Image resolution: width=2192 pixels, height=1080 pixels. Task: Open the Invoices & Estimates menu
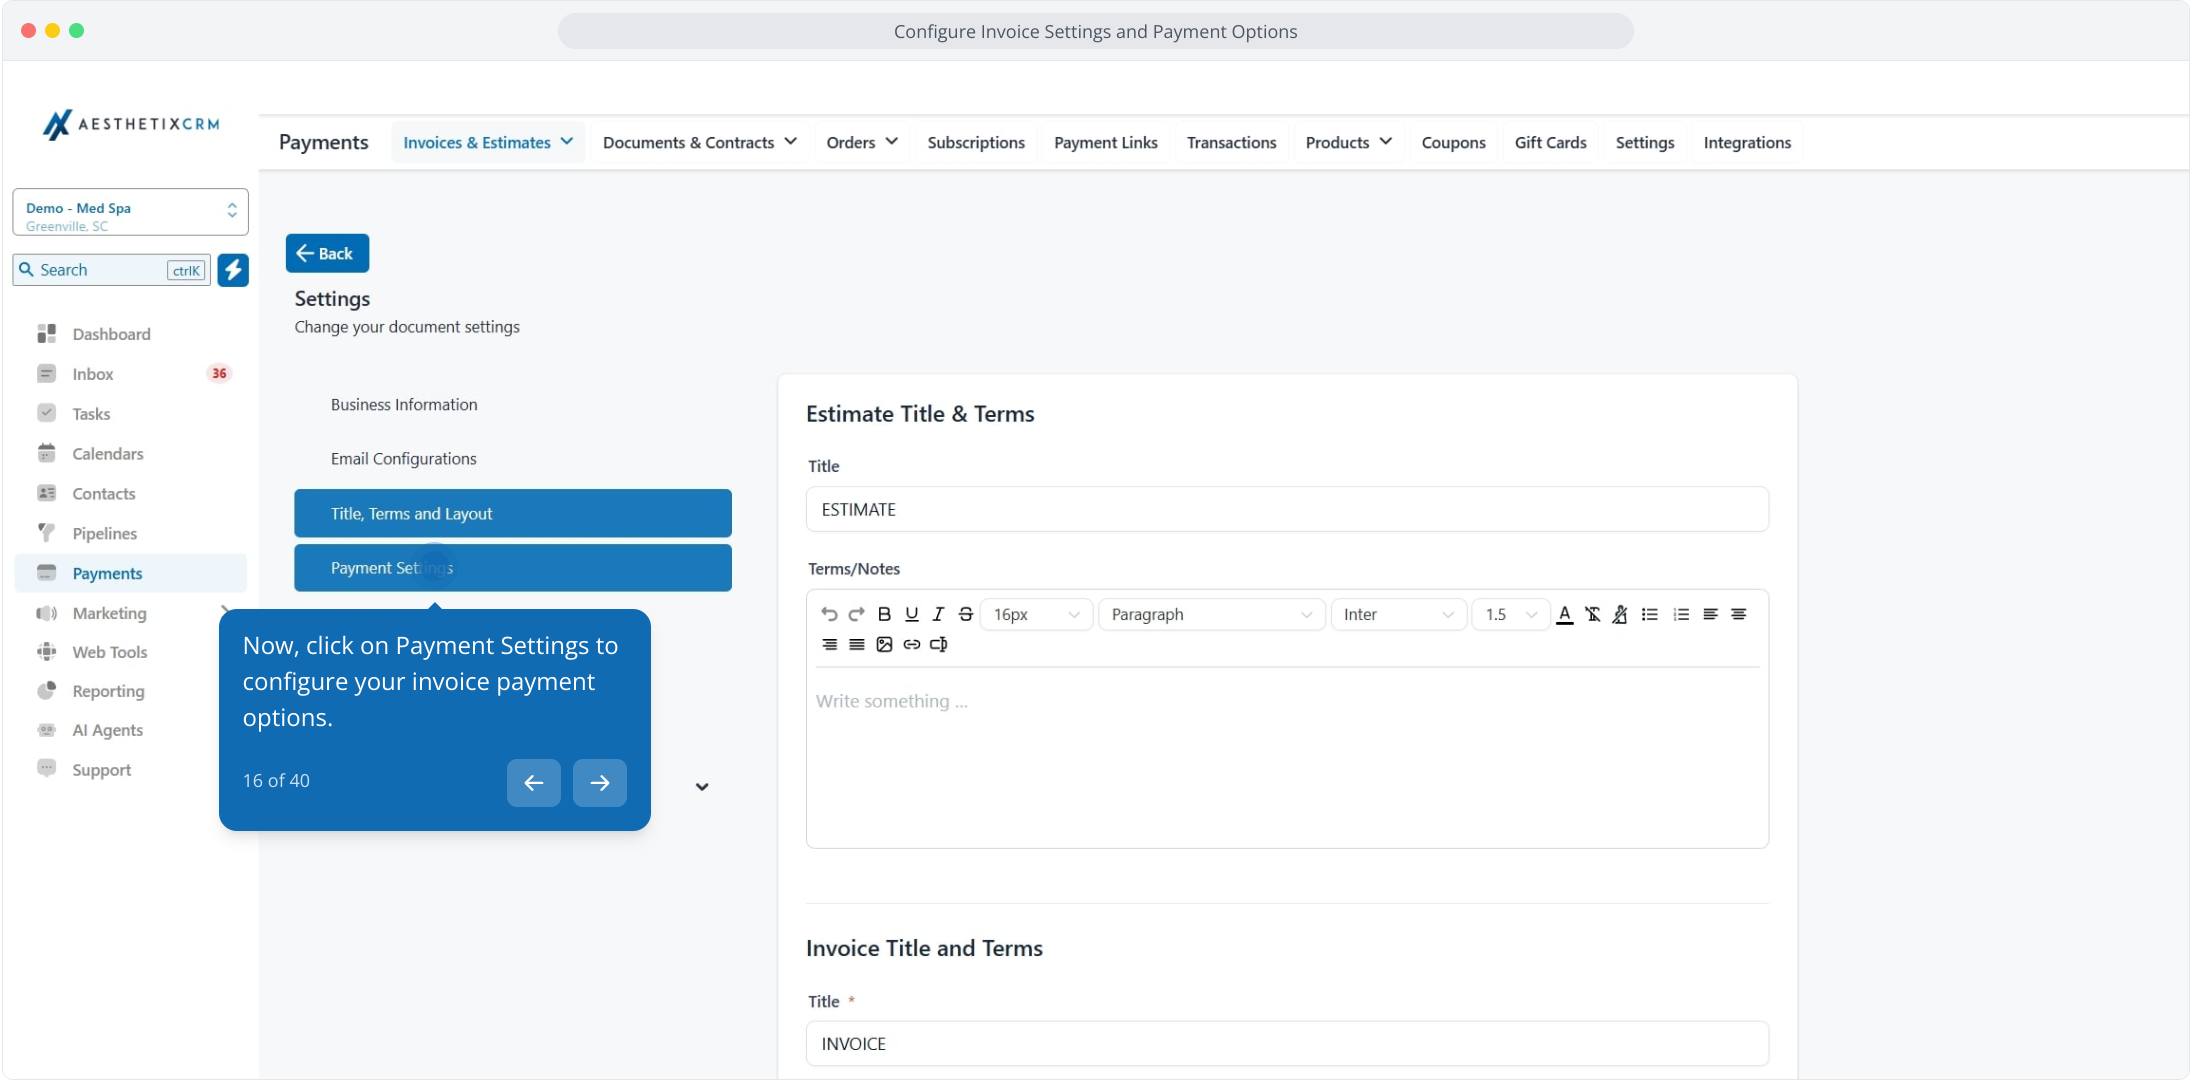pos(488,142)
